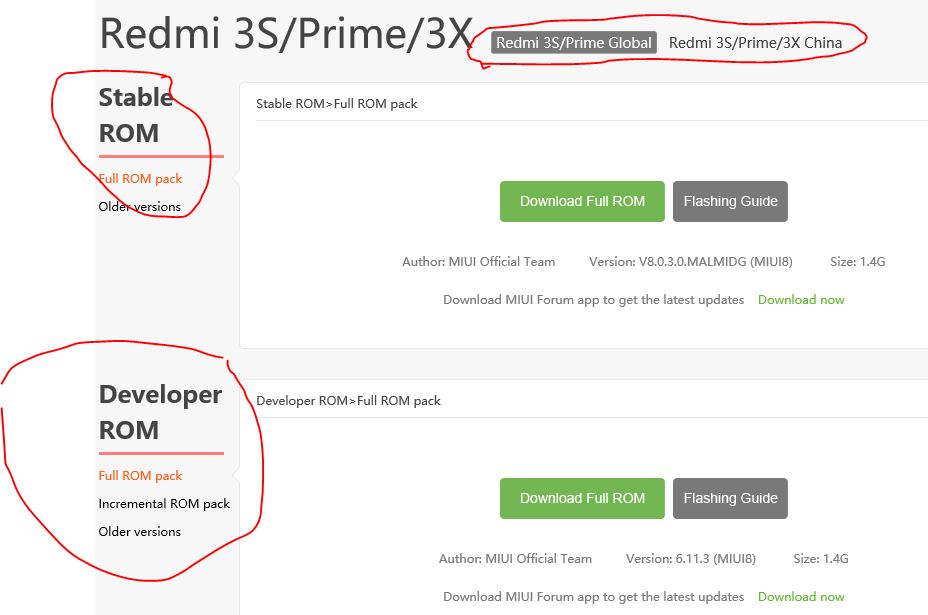
Task: Click the Developer ROM>Full ROM pack breadcrumb
Action: click(349, 401)
